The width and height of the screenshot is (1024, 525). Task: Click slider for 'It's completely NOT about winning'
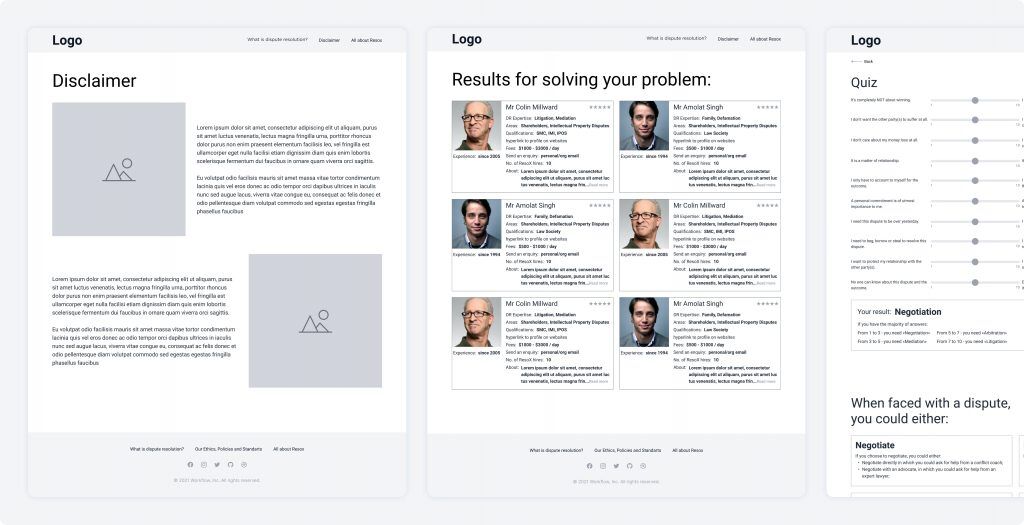click(x=975, y=100)
